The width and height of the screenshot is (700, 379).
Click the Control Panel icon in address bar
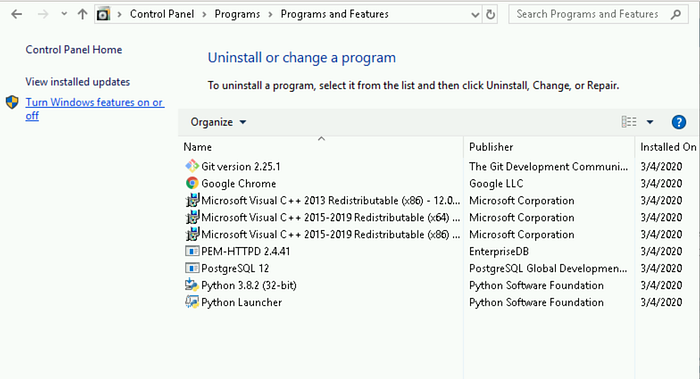[103, 14]
